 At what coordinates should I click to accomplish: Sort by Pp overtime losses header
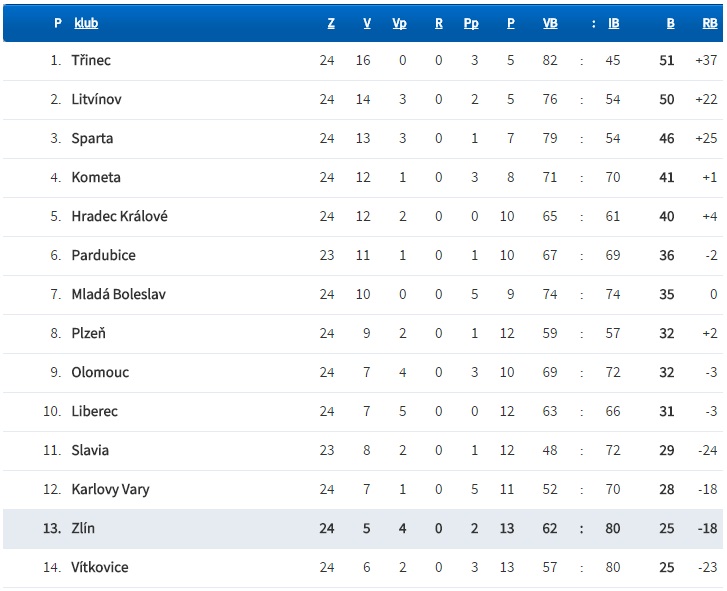tap(471, 23)
